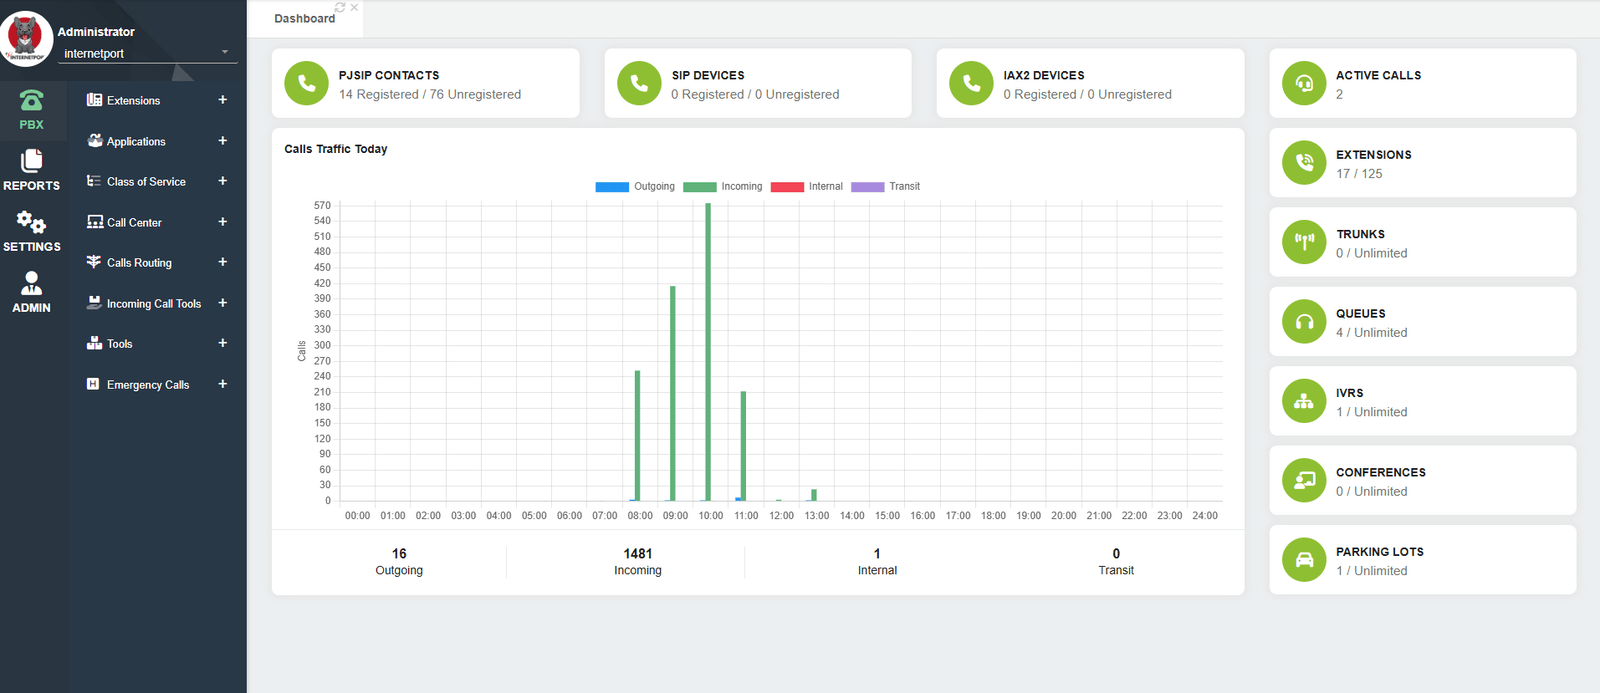
Task: Click the Tools menu icon
Action: point(94,343)
